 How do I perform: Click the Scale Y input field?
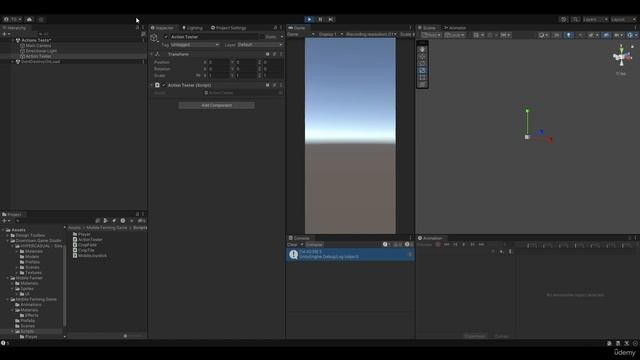tap(246, 76)
